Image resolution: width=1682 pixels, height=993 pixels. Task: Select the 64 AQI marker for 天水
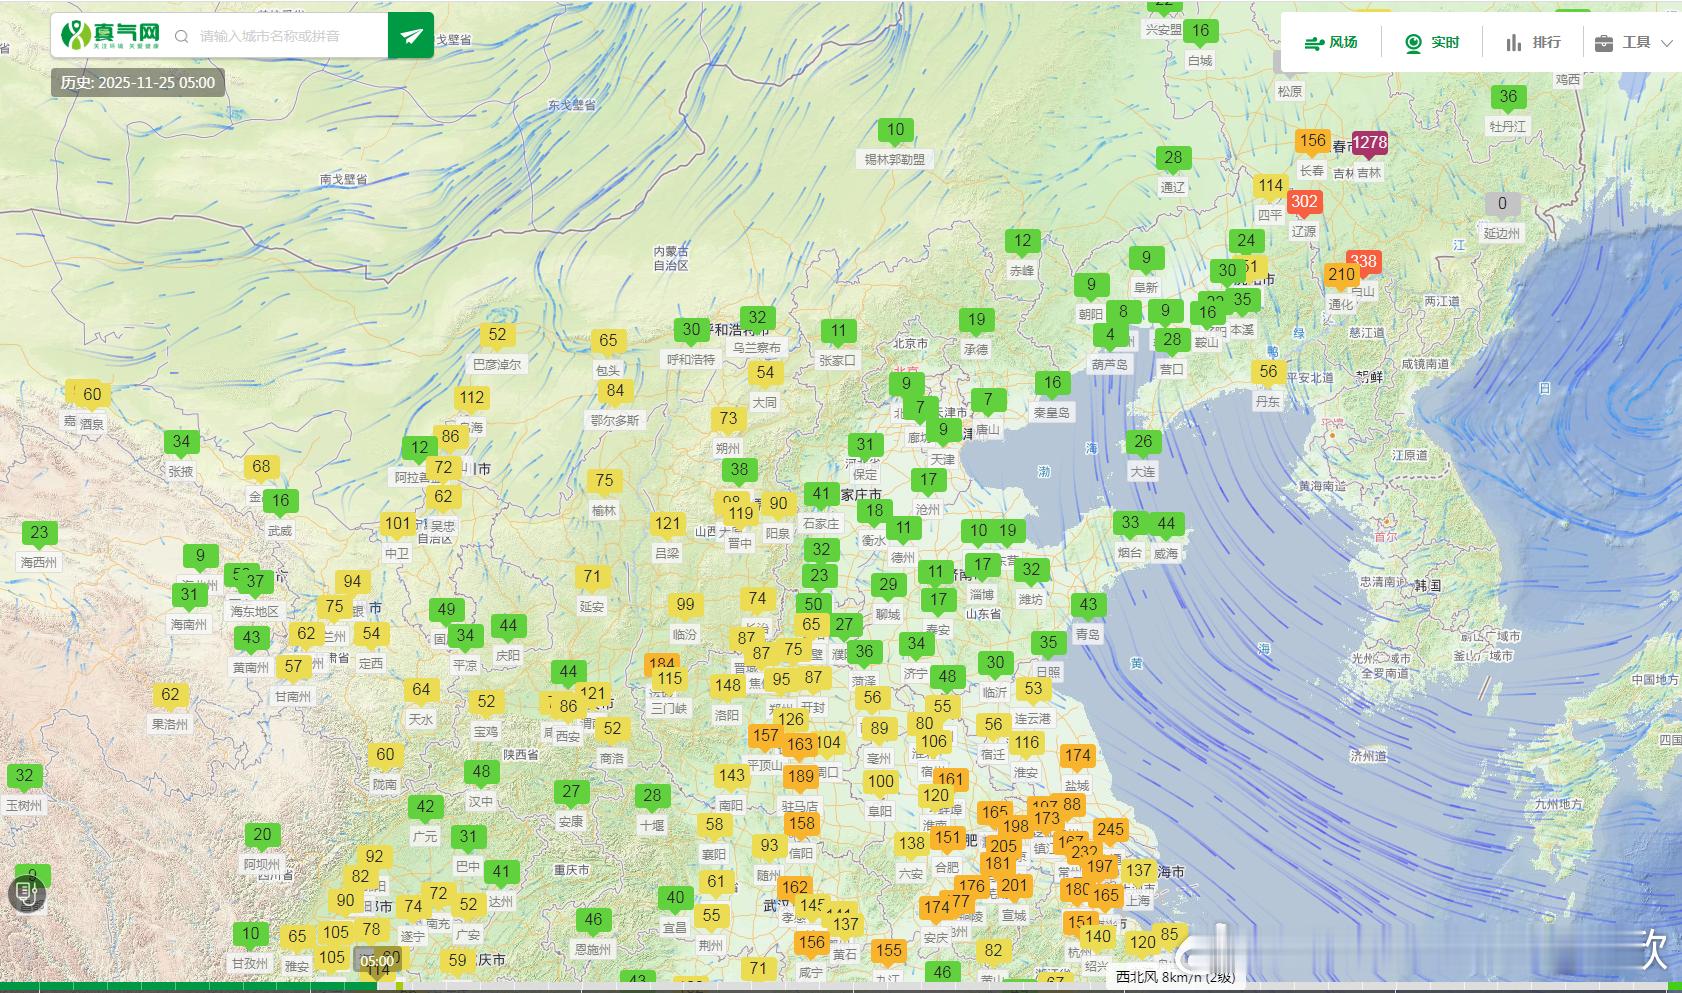click(421, 690)
